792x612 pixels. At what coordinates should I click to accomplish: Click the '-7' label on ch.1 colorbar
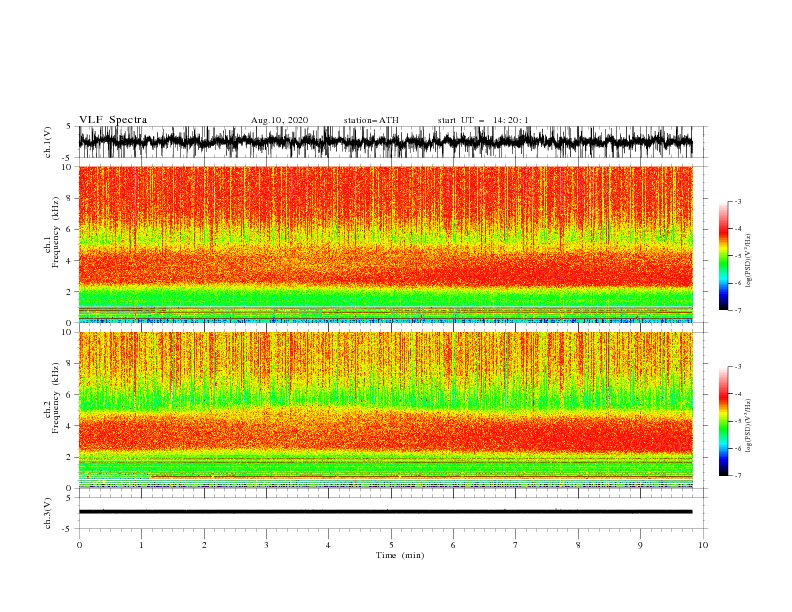(737, 310)
